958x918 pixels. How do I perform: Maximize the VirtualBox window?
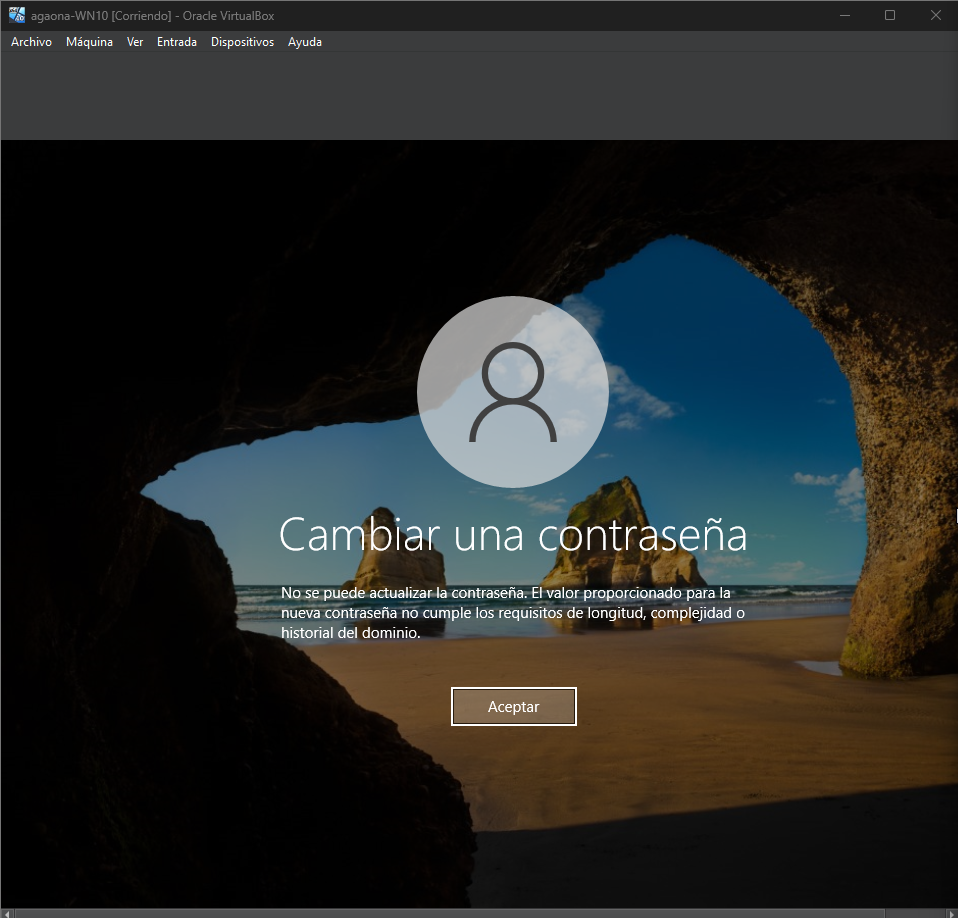click(890, 15)
